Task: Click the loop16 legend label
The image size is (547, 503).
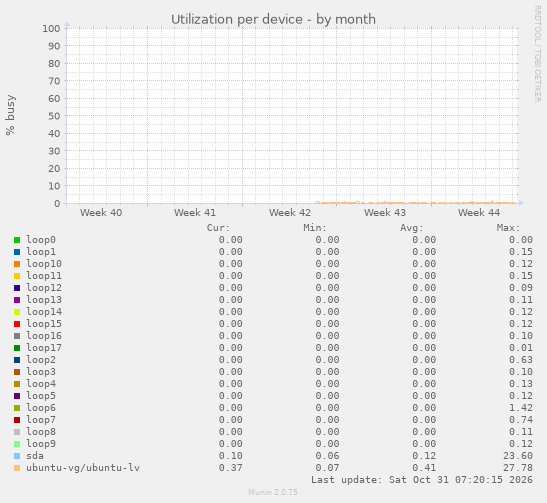Action: point(44,336)
